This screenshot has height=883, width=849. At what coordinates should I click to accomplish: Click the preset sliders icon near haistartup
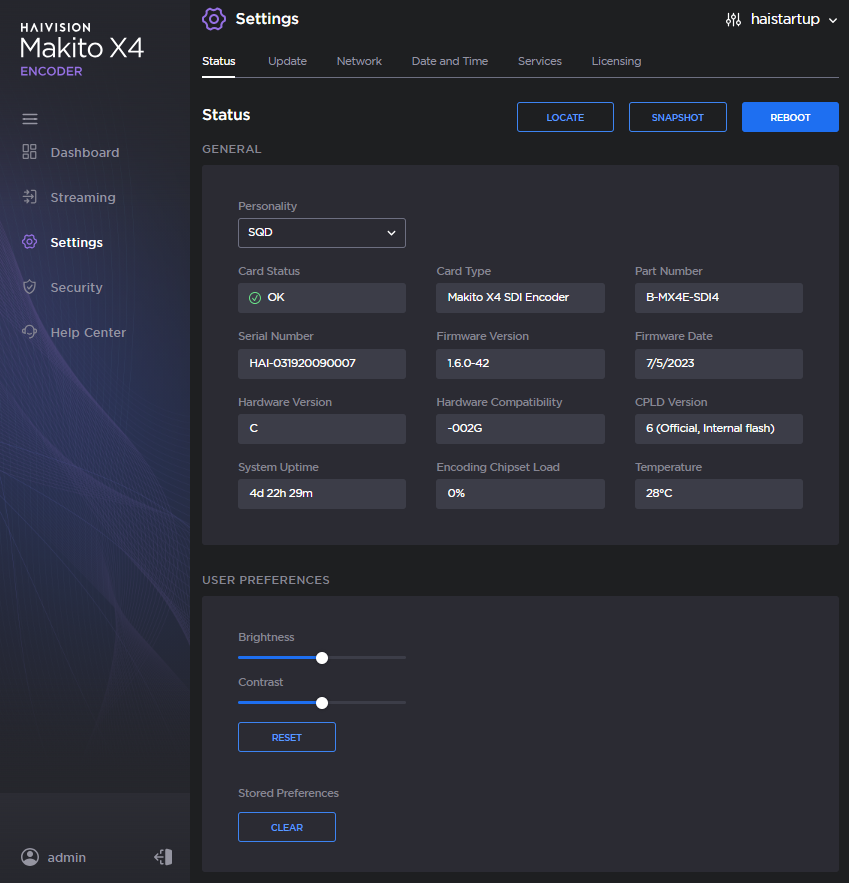[733, 20]
